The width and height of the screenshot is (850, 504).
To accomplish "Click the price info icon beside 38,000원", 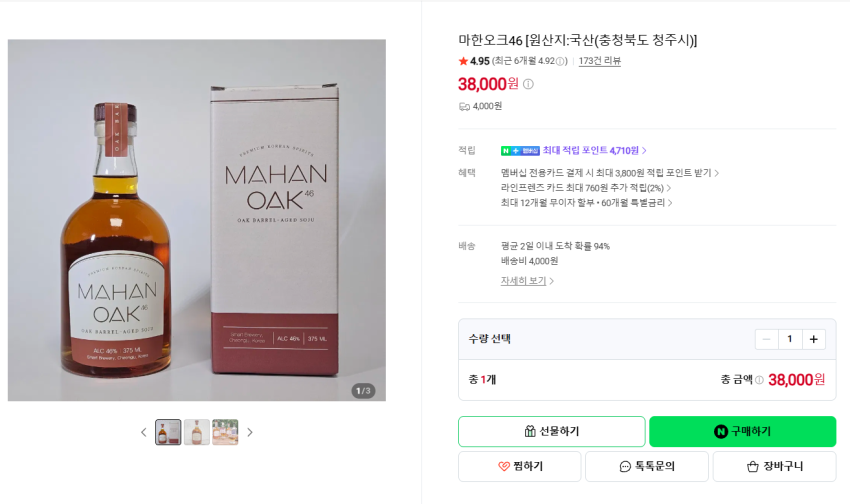I will (528, 84).
